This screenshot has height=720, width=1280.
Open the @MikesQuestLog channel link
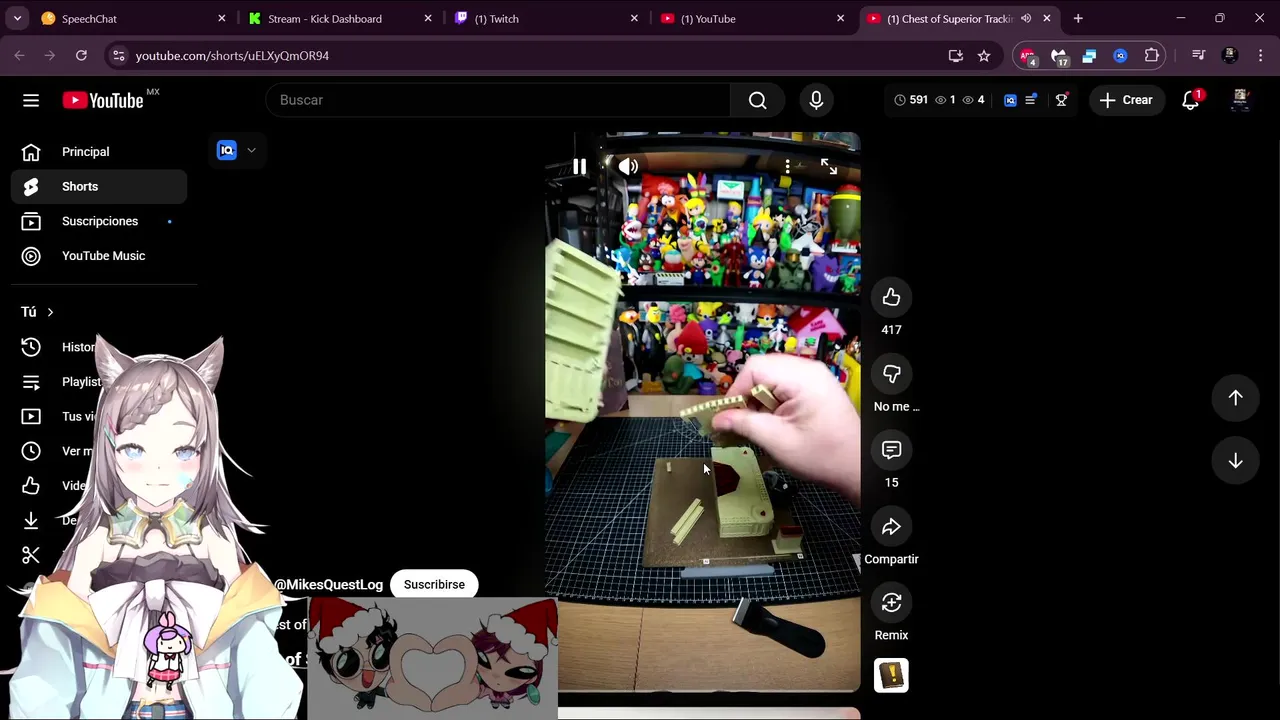pyautogui.click(x=328, y=584)
